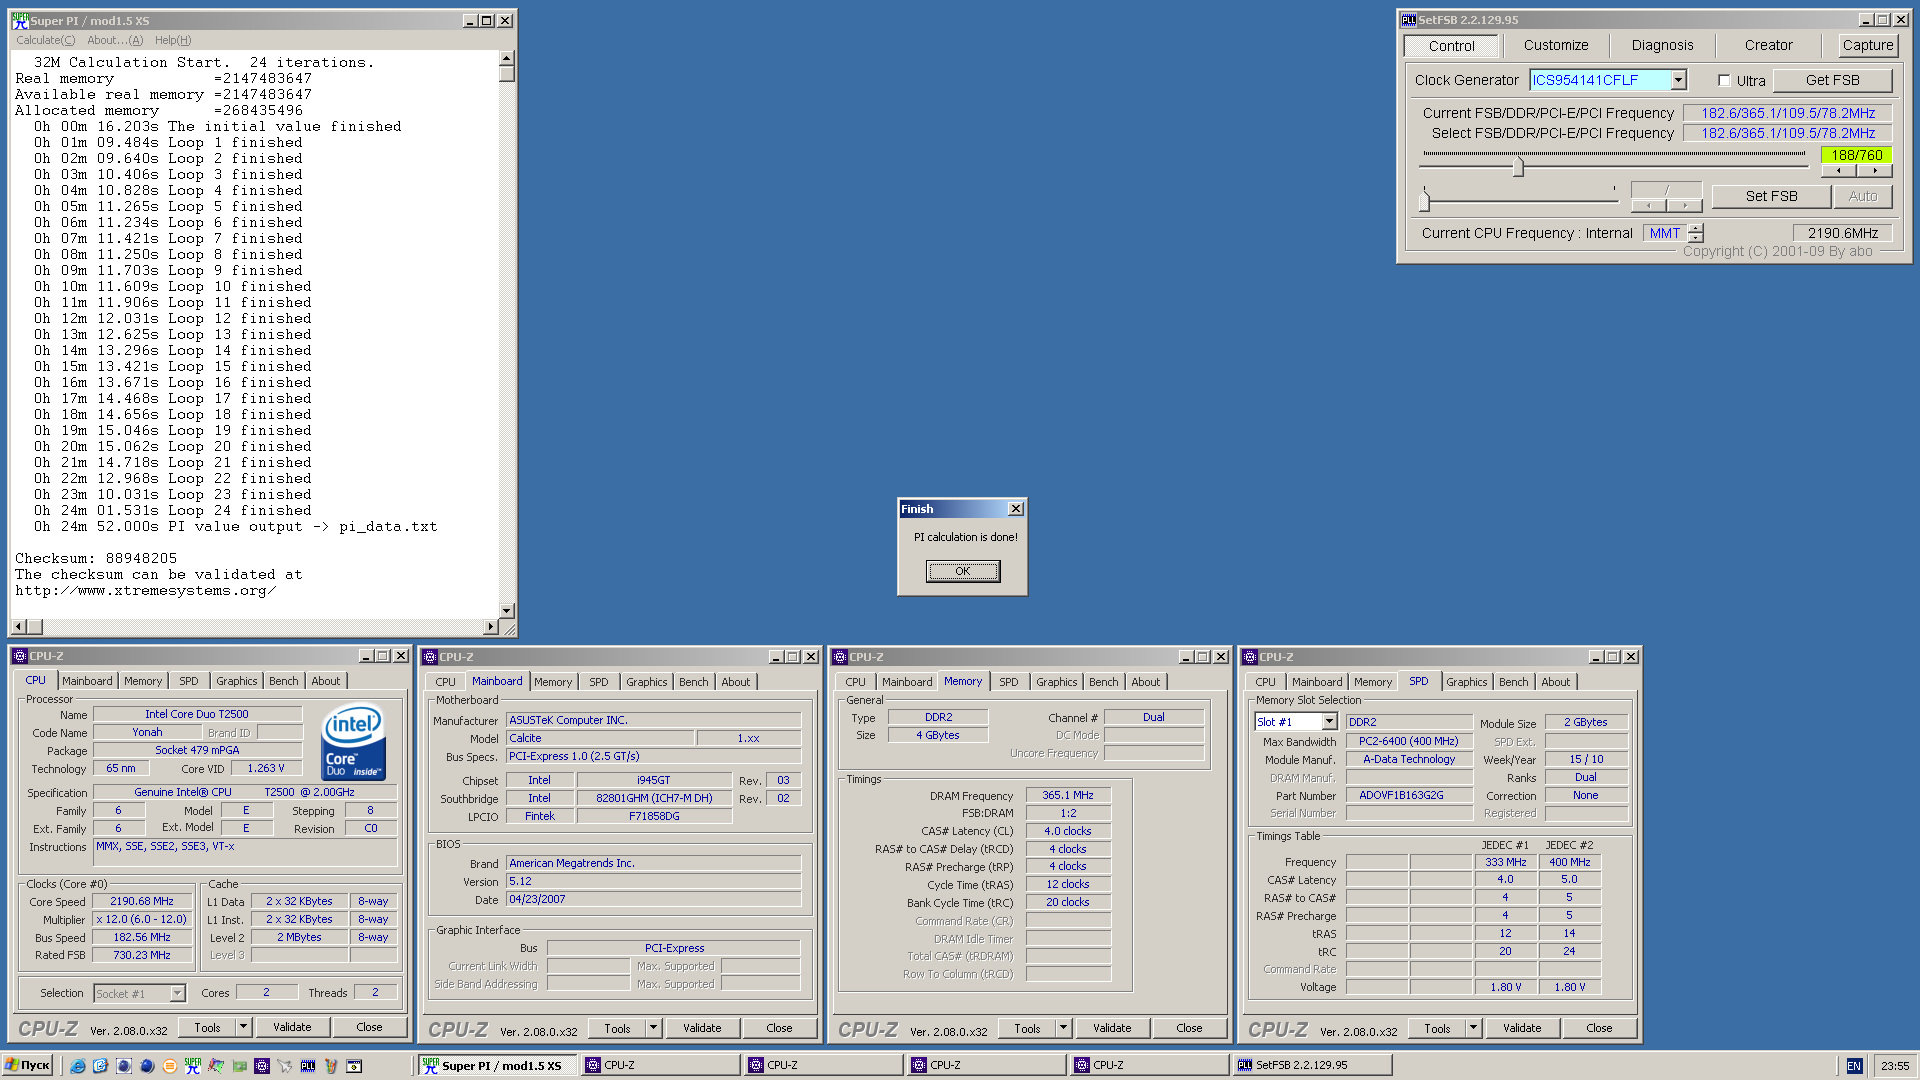The image size is (1920, 1080).
Task: Click Validate in the Memory CPU-Z window
Action: coord(1112,1028)
